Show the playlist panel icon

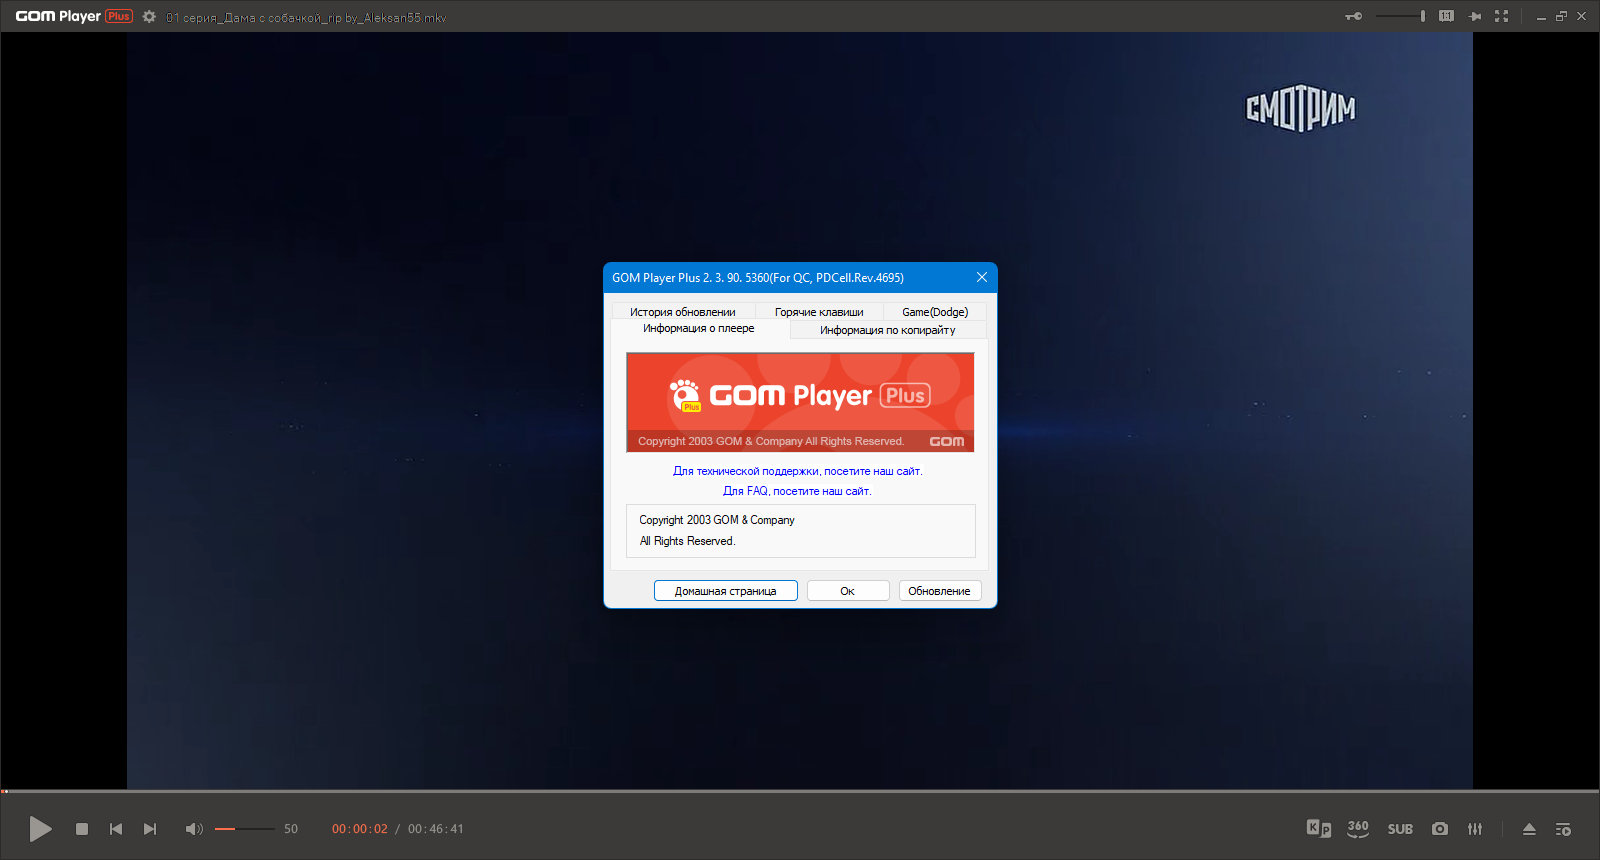pos(1563,829)
